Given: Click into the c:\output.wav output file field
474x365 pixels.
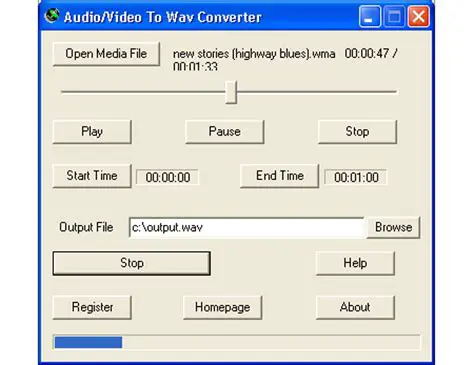Looking at the screenshot, I should point(246,228).
